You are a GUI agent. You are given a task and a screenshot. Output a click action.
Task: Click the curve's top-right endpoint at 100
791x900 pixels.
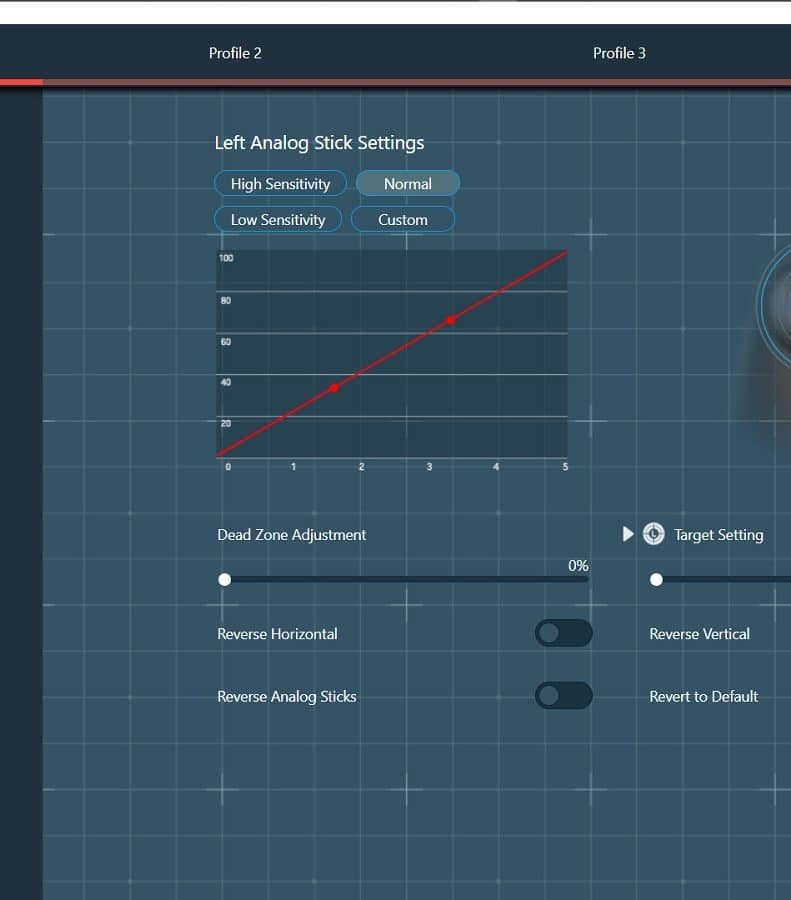coord(566,252)
